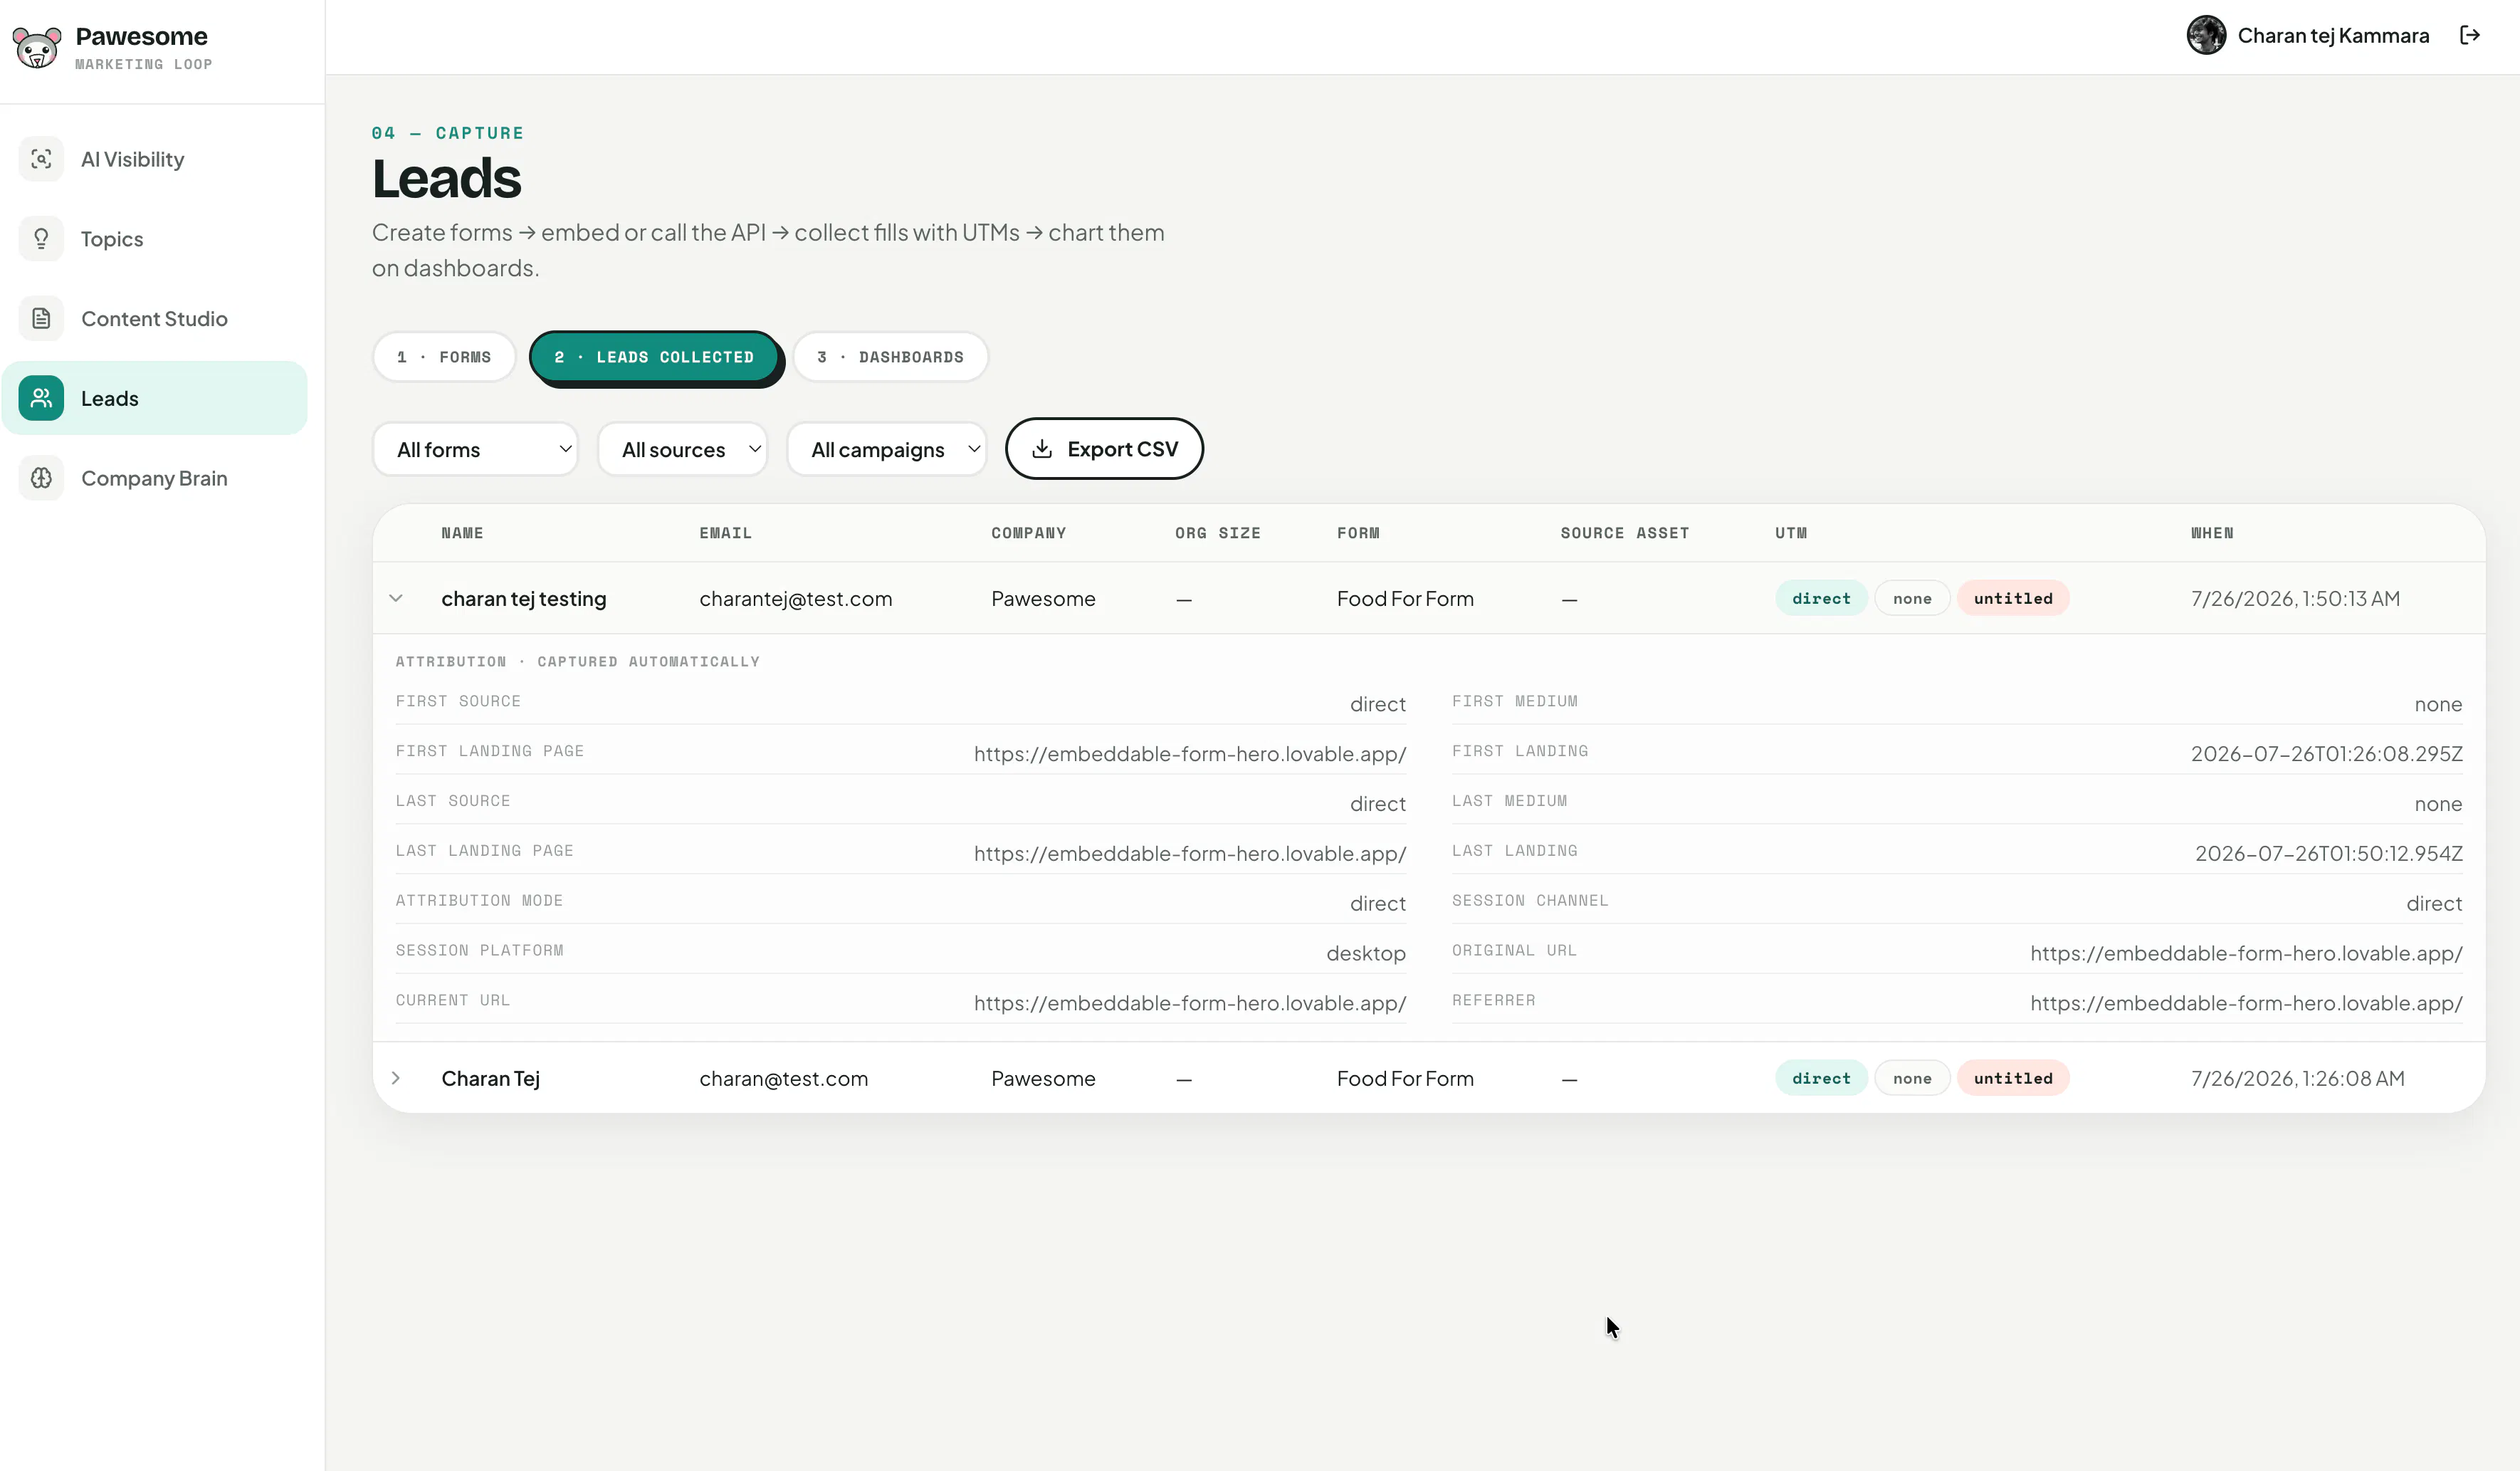This screenshot has width=2520, height=1471.
Task: Open Company Brain in the sidebar
Action: [x=155, y=478]
